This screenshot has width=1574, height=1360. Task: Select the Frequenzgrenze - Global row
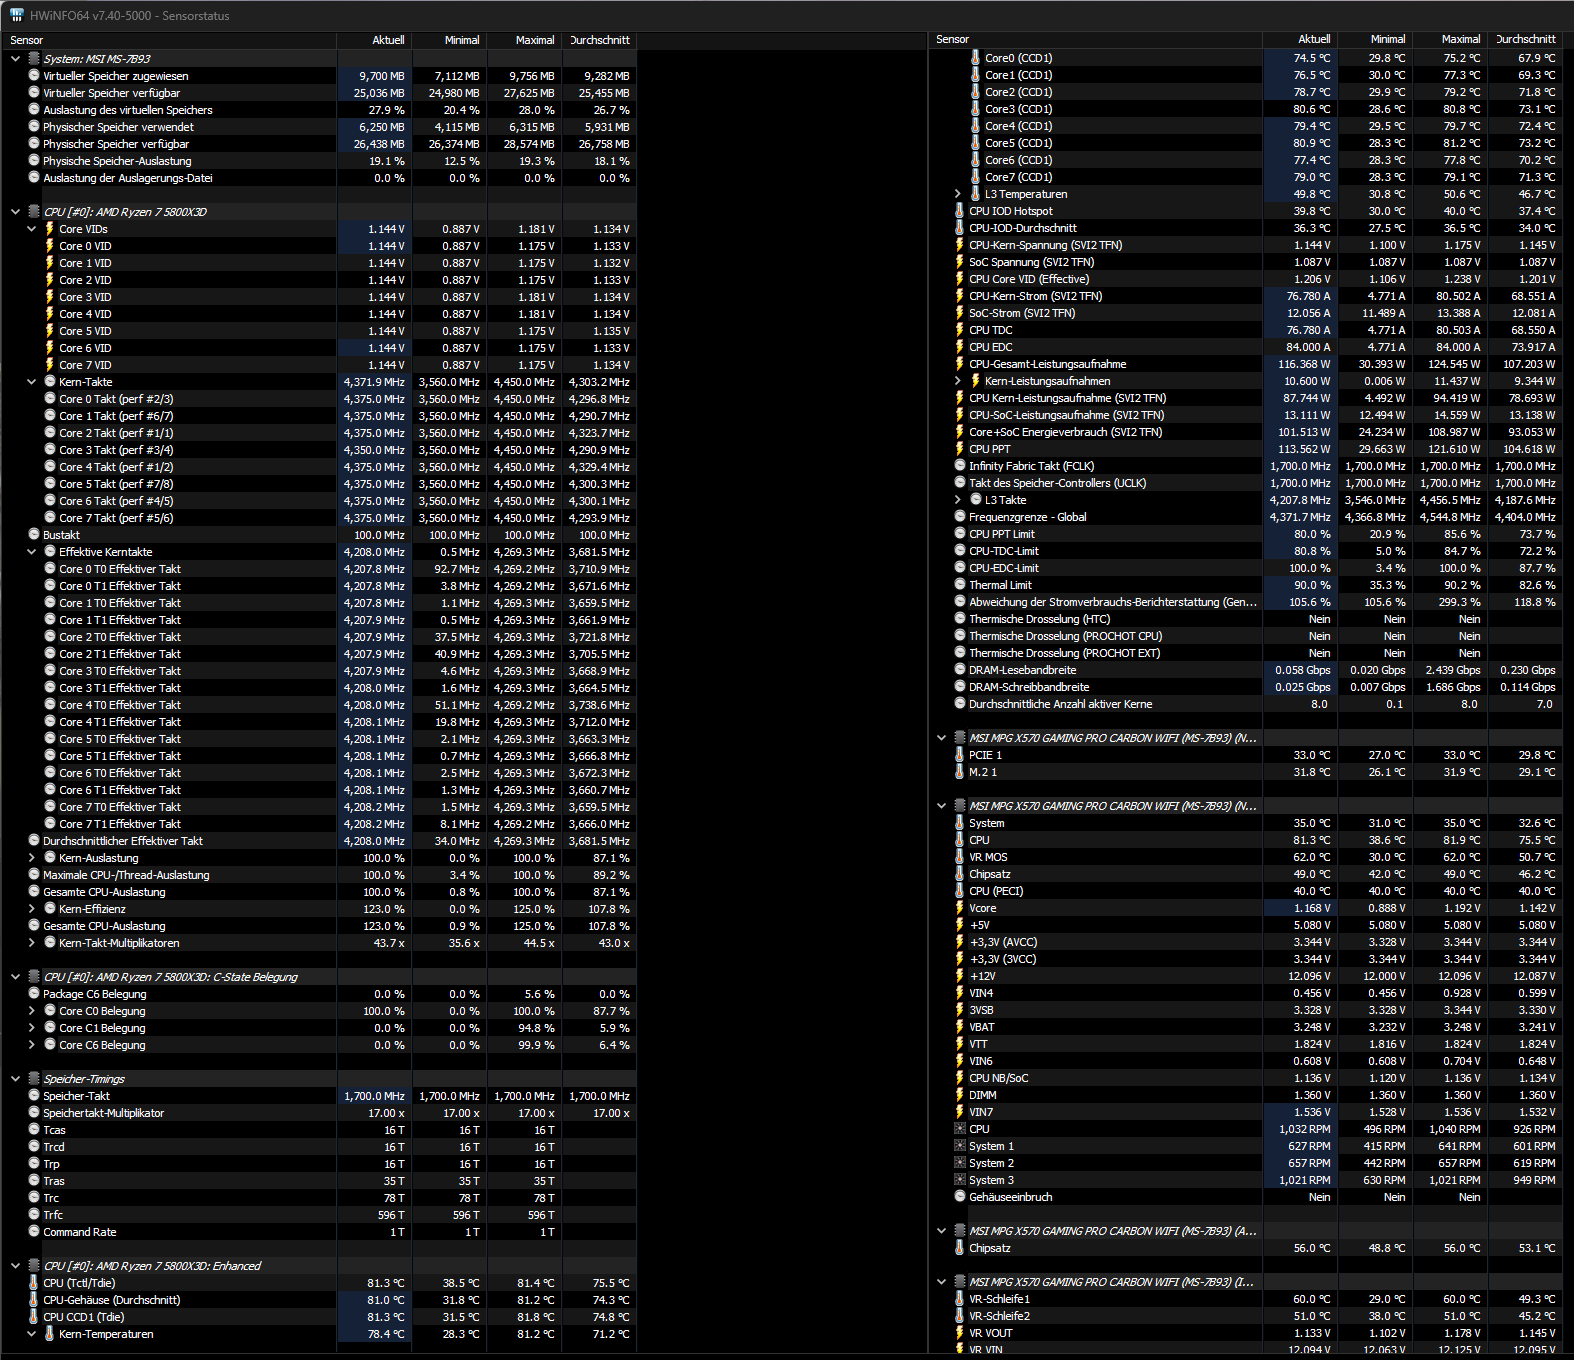(1245, 517)
